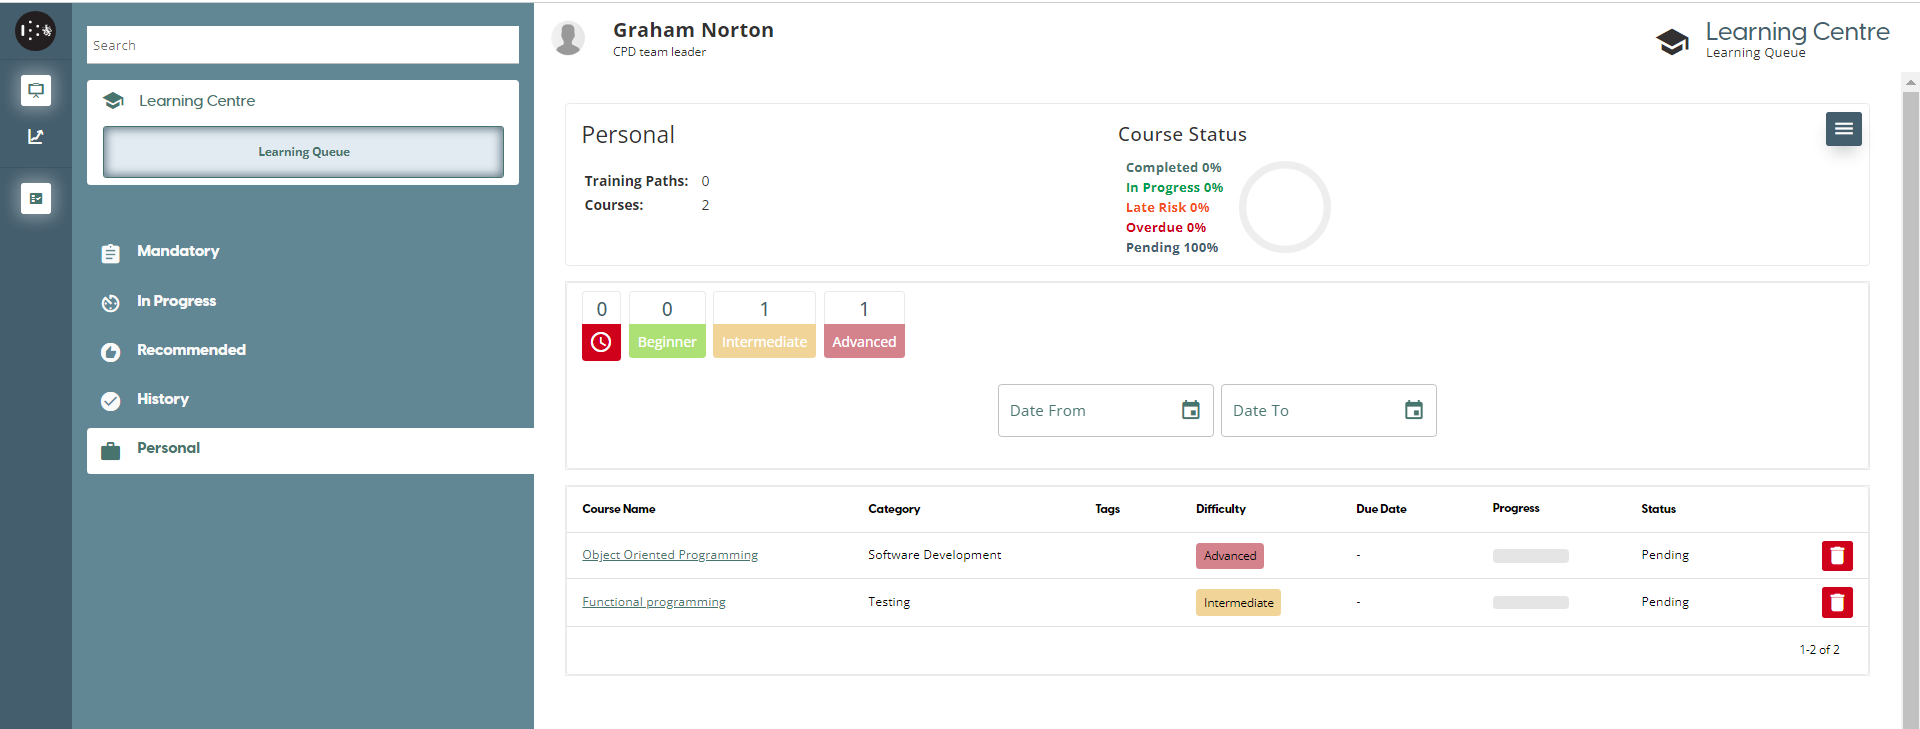Select History in the sidebar
1920x729 pixels.
point(162,399)
